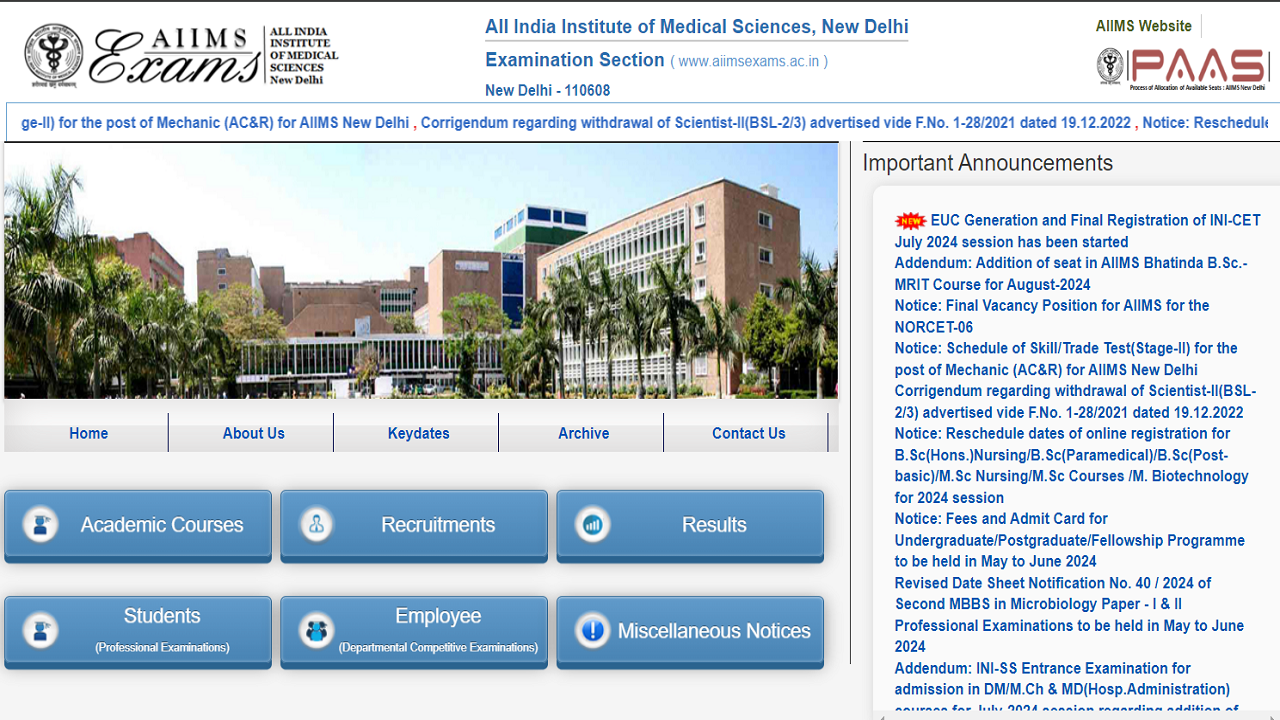Click the Miscellaneous Notices exclamation icon
Screen dimensions: 1280x720
tap(593, 631)
